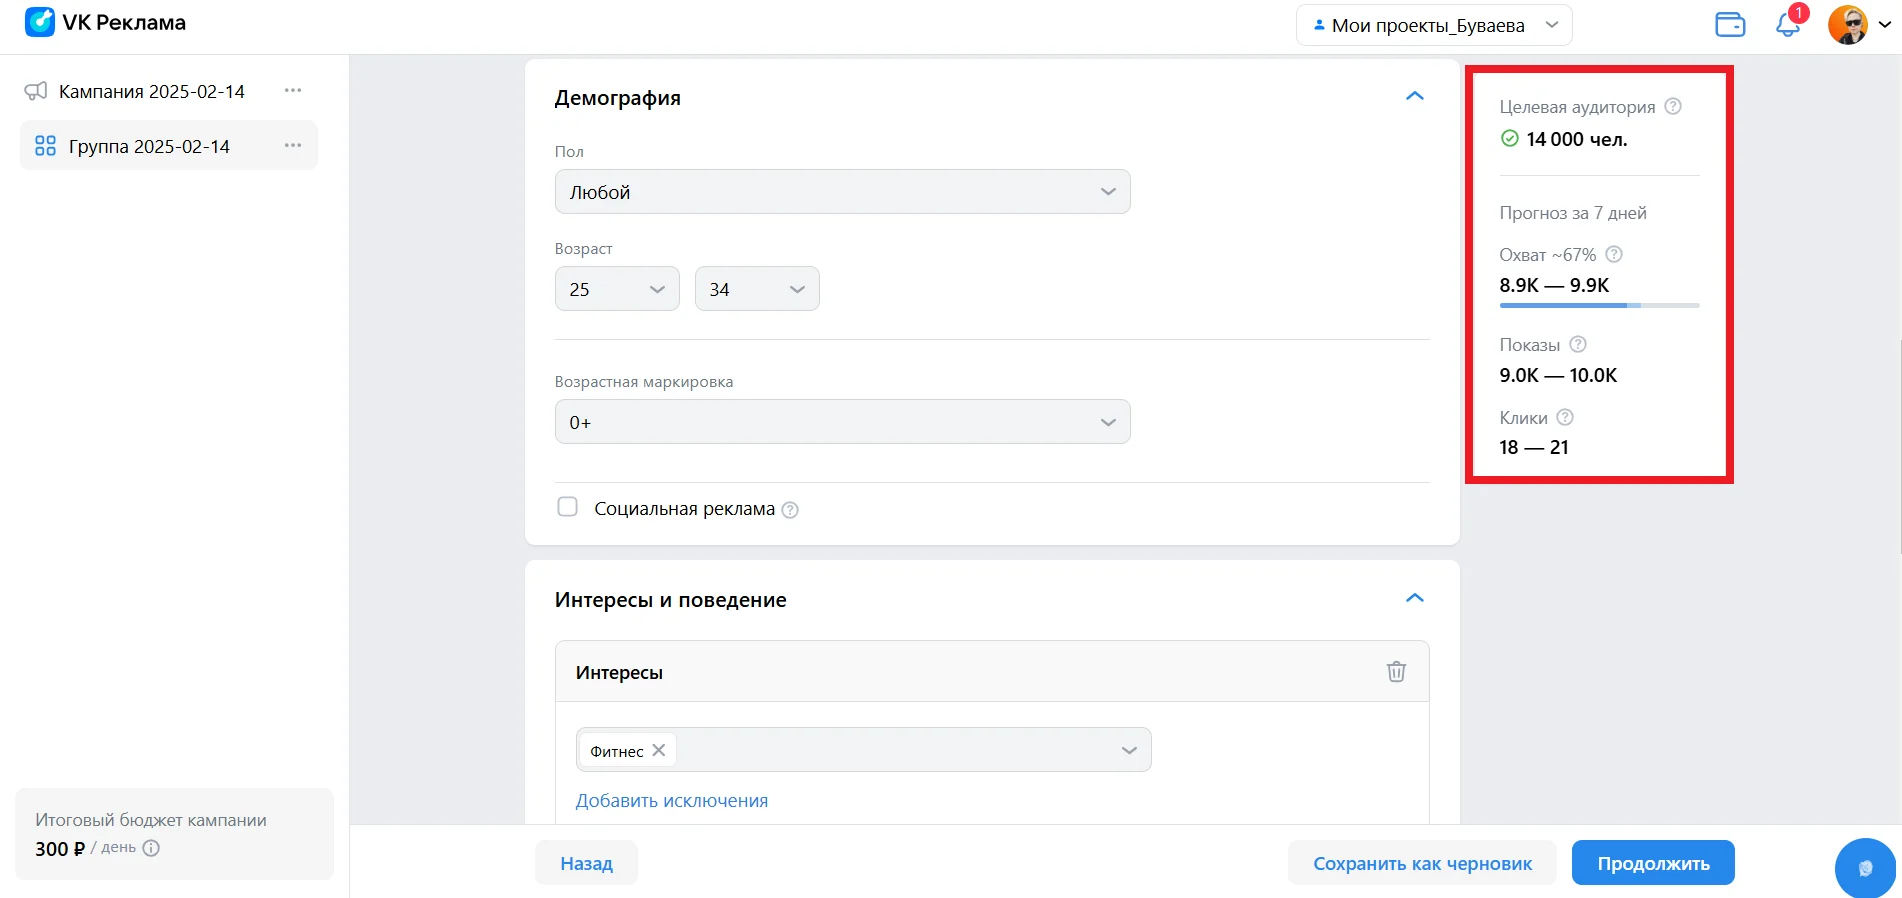Collapse the Демография section
This screenshot has width=1902, height=898.
click(1414, 97)
